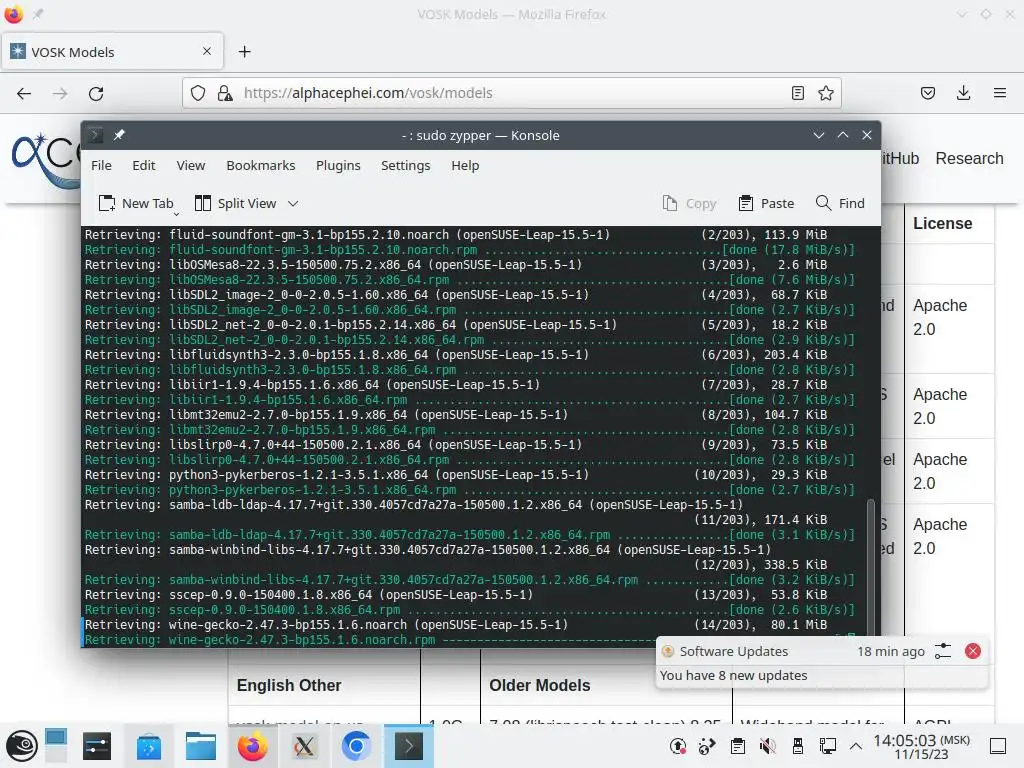Open the Konsole File menu
This screenshot has height=768, width=1024.
101,166
